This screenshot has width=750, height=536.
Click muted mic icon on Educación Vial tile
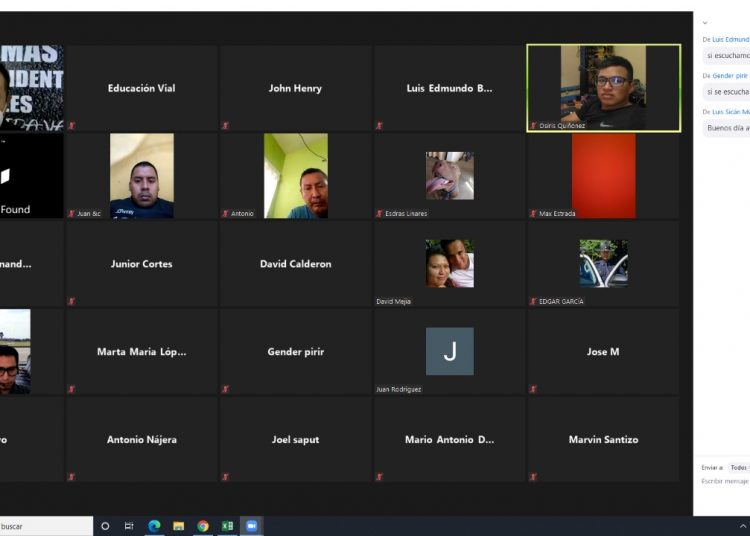coord(71,125)
